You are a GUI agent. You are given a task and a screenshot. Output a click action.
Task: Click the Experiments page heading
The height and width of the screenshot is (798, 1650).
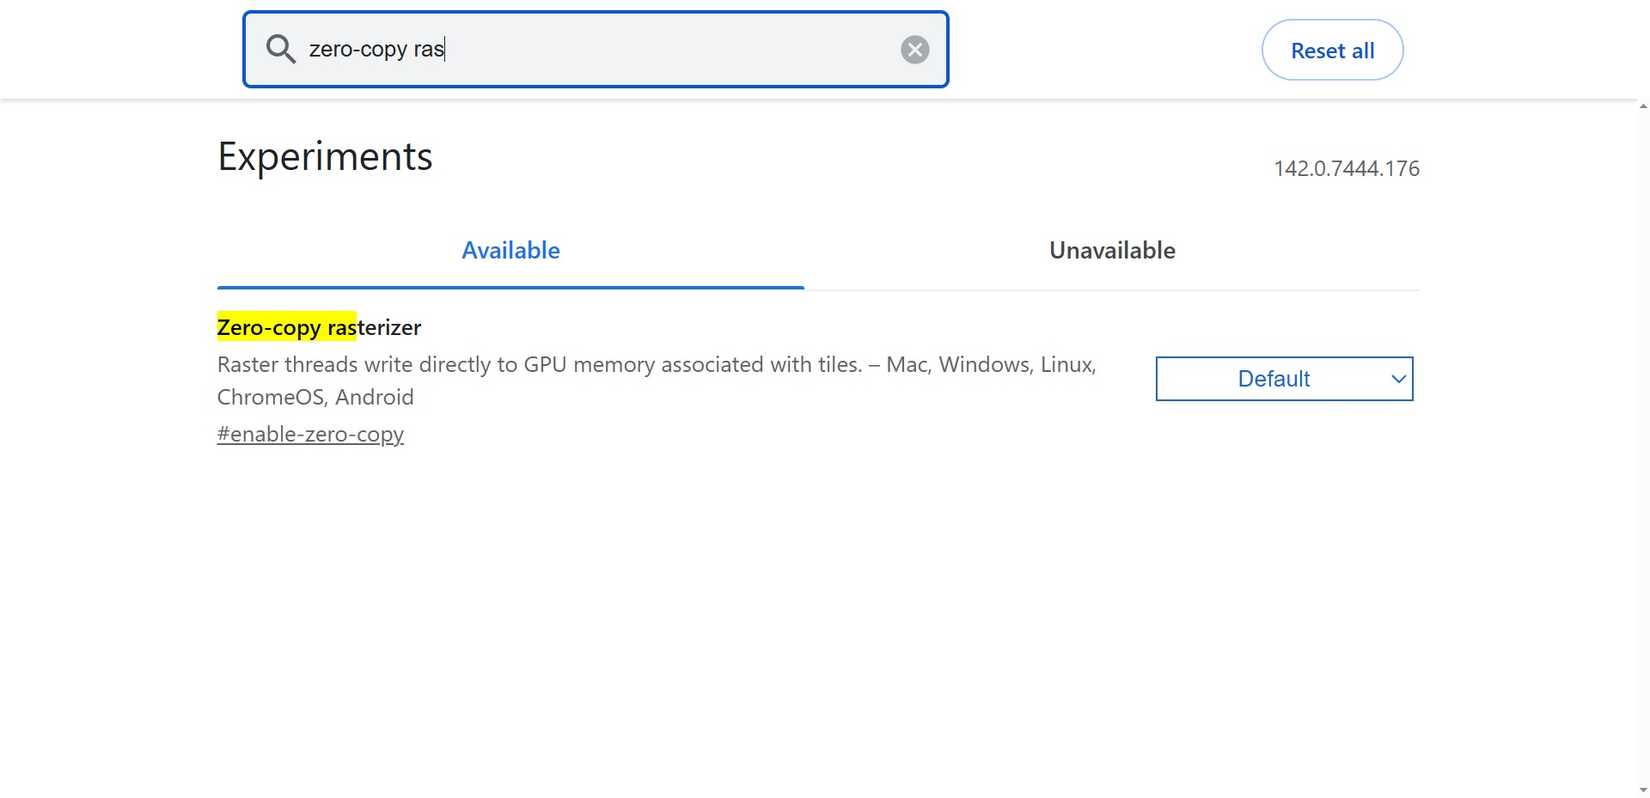point(324,156)
